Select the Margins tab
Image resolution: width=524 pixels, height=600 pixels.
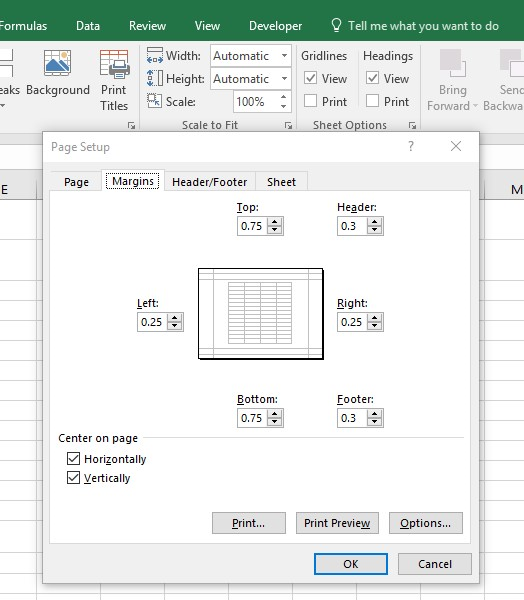pos(133,181)
